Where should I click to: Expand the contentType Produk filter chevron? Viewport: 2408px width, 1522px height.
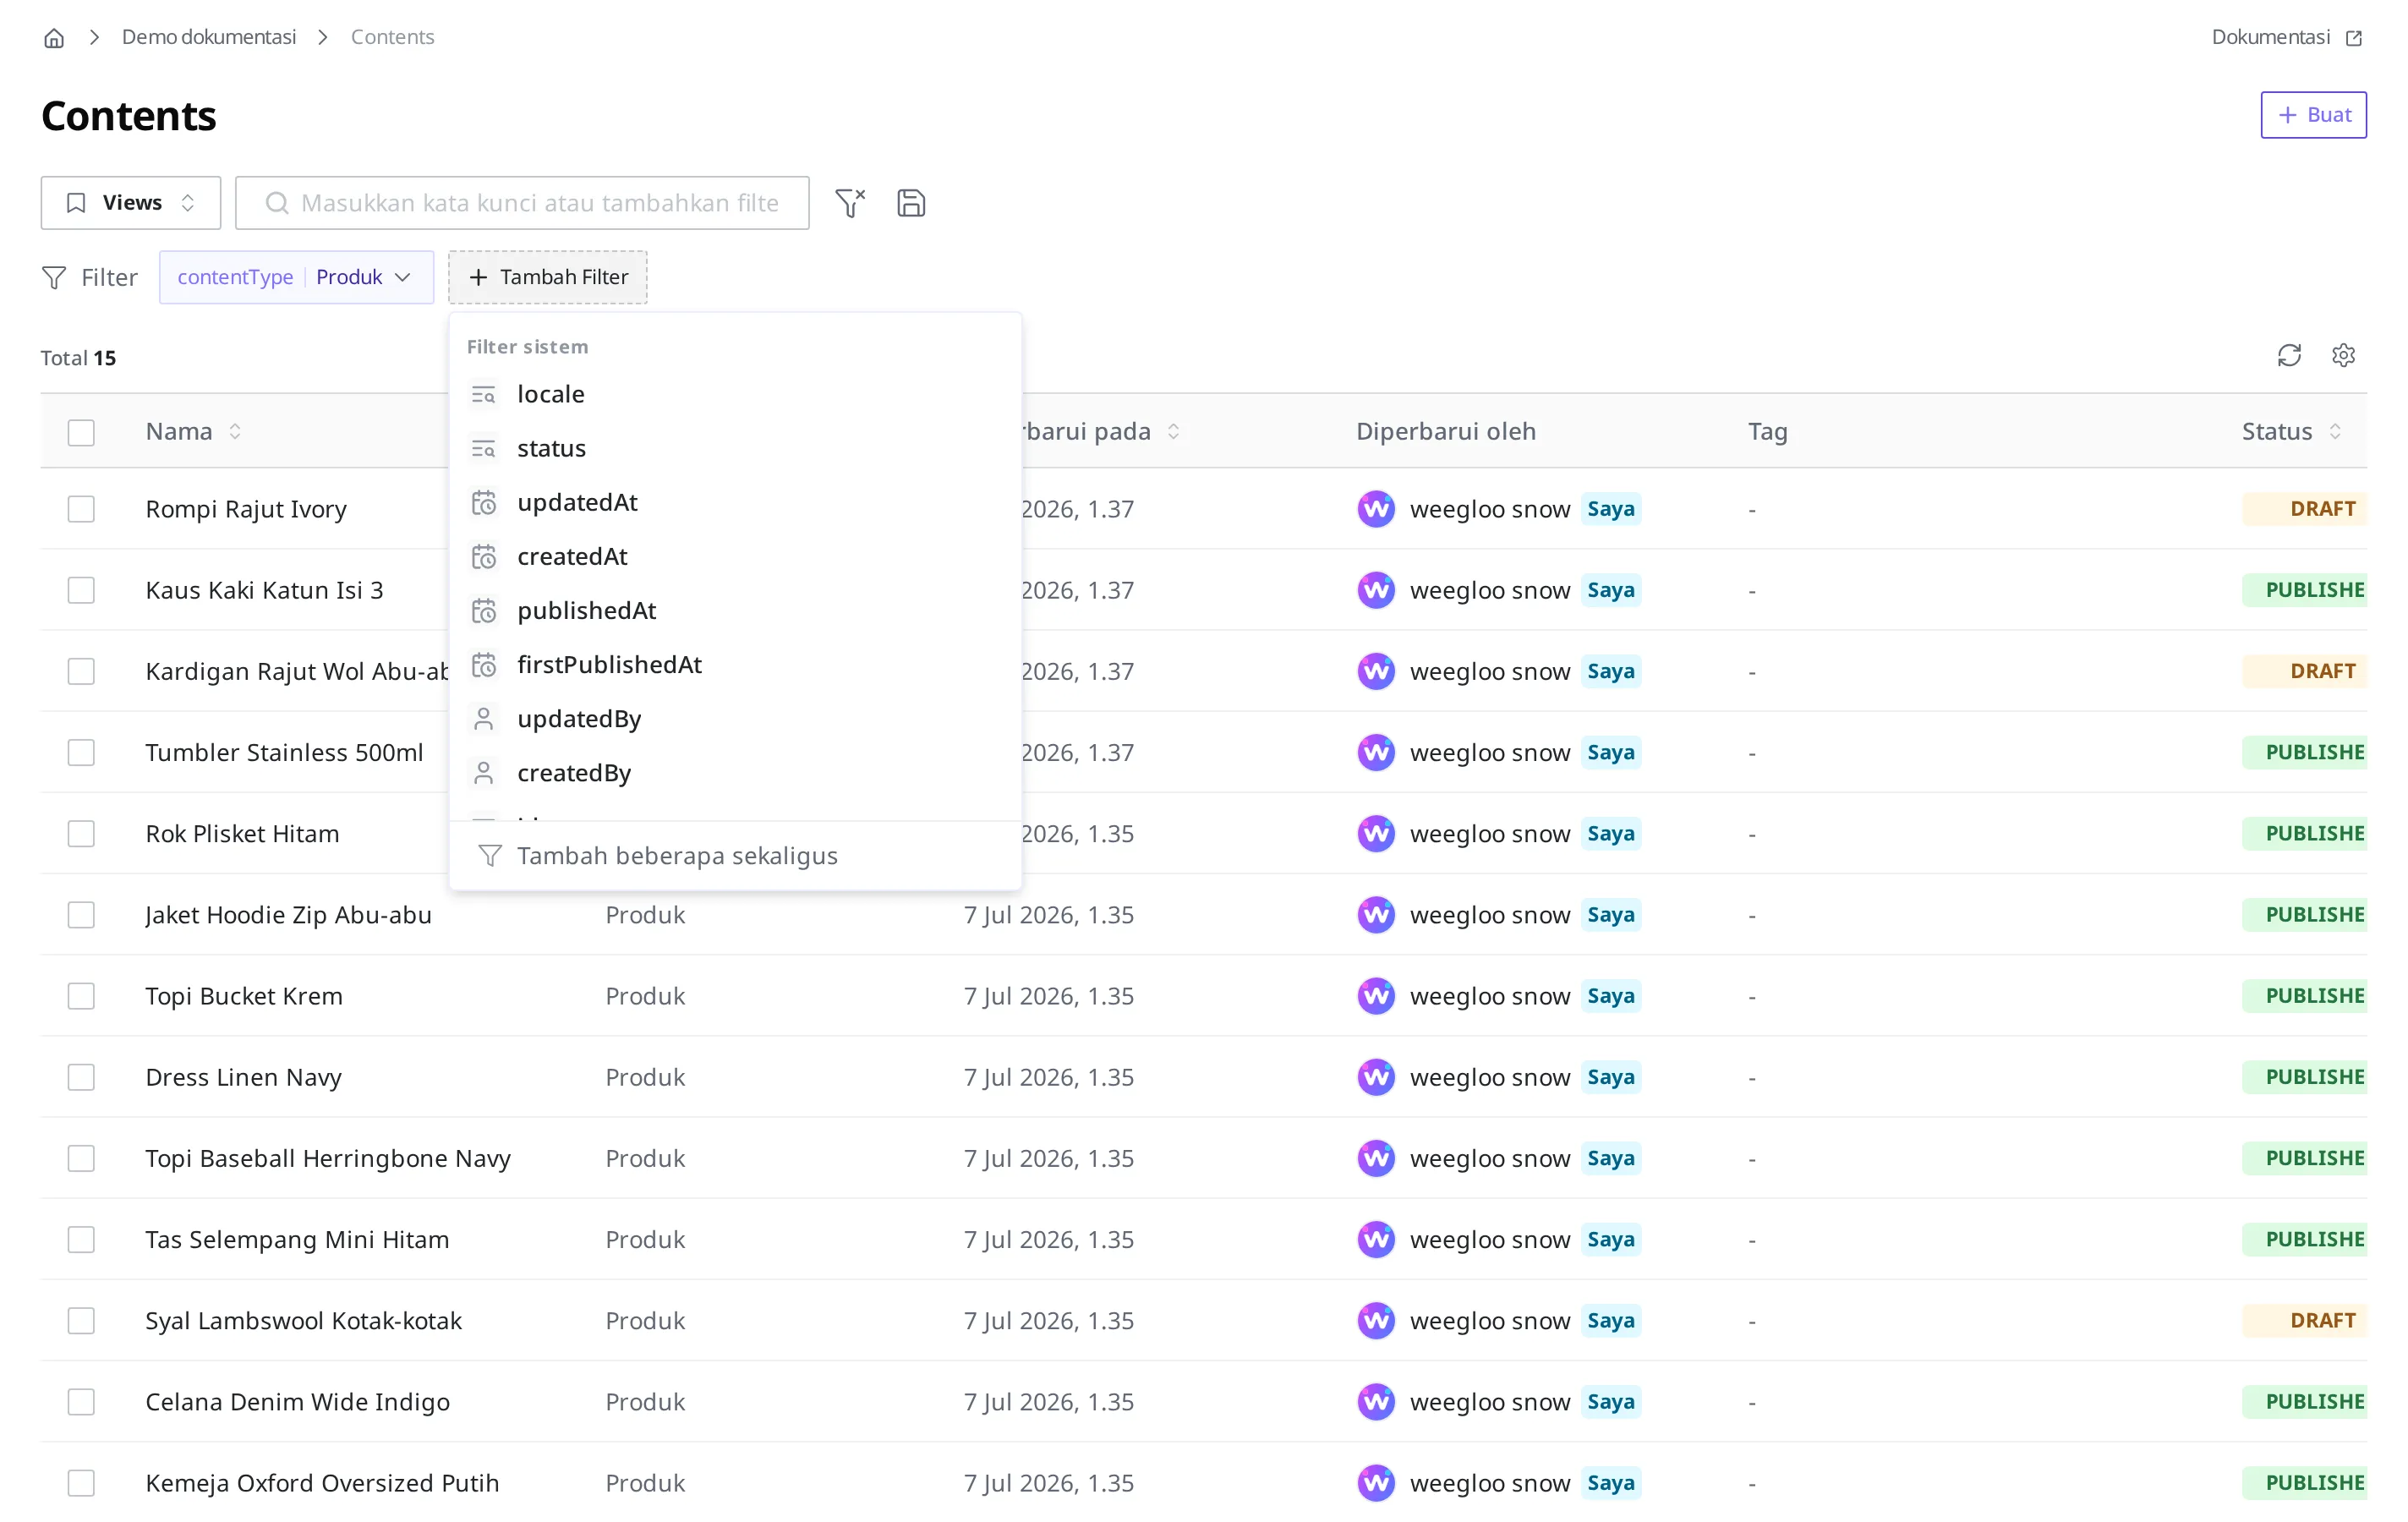coord(403,277)
